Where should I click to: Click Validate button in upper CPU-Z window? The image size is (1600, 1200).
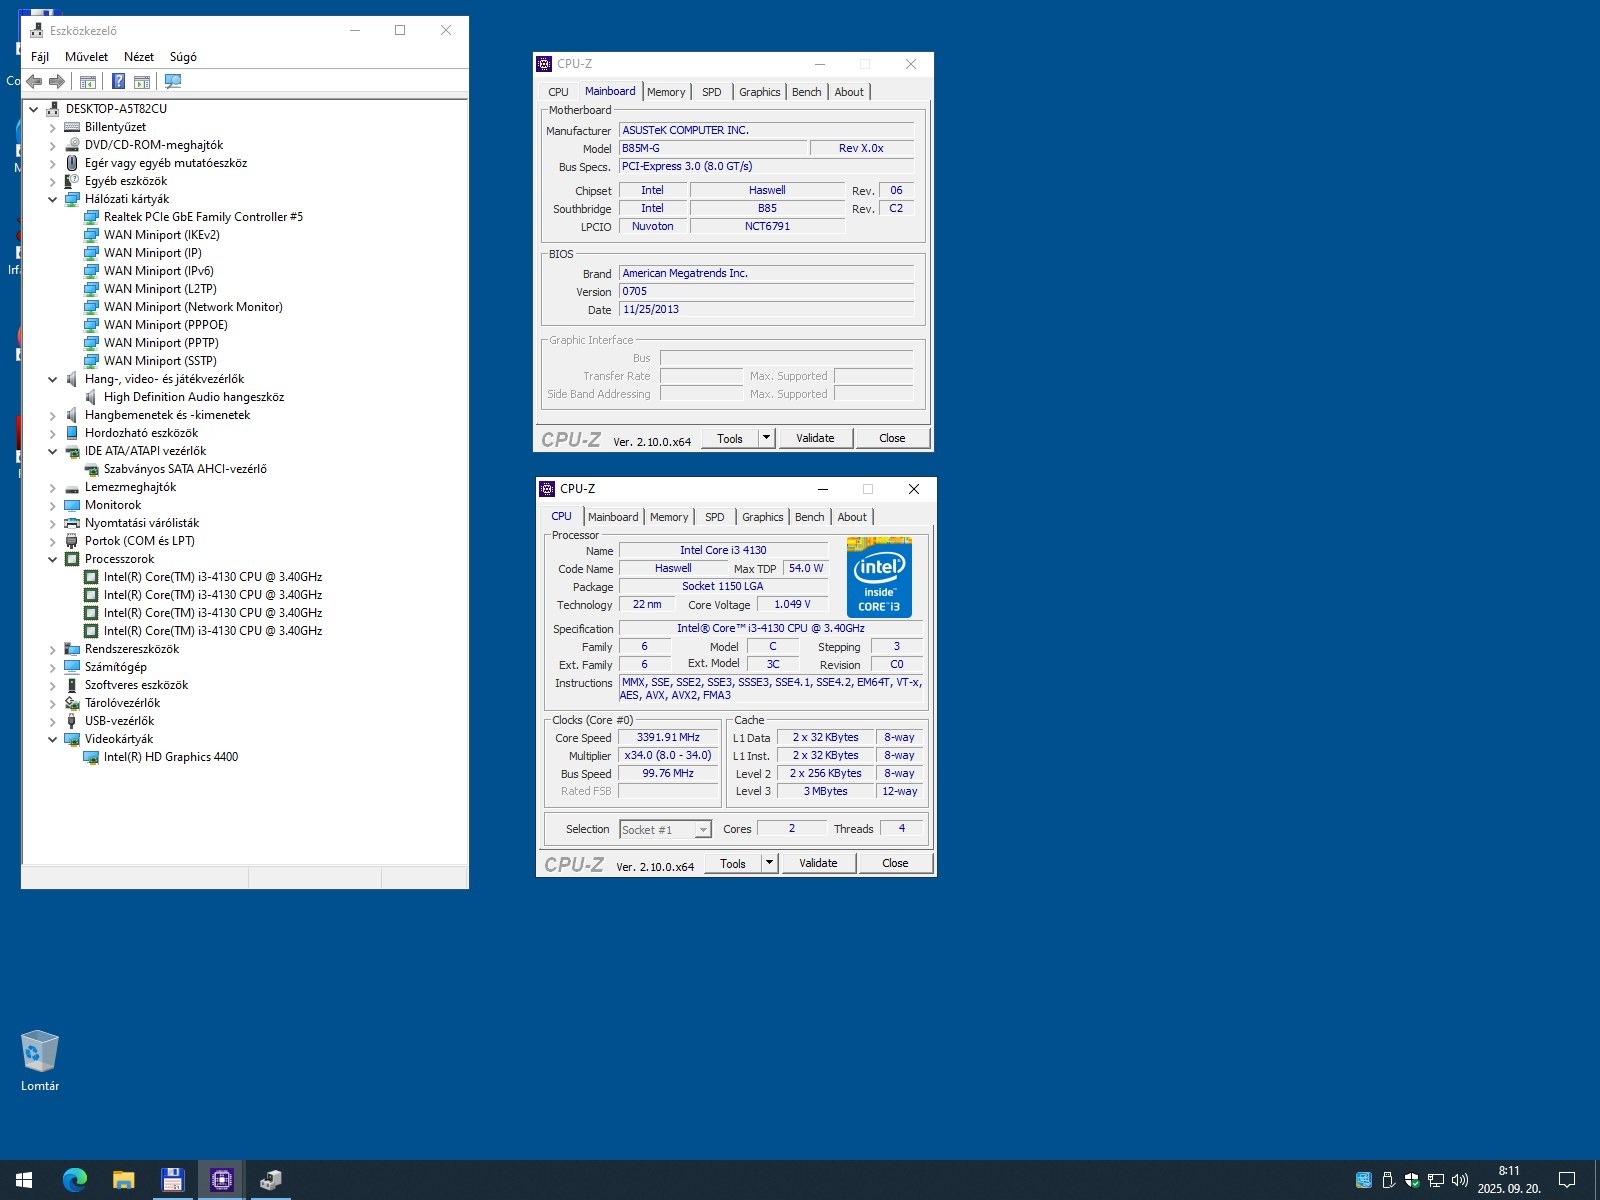point(815,438)
